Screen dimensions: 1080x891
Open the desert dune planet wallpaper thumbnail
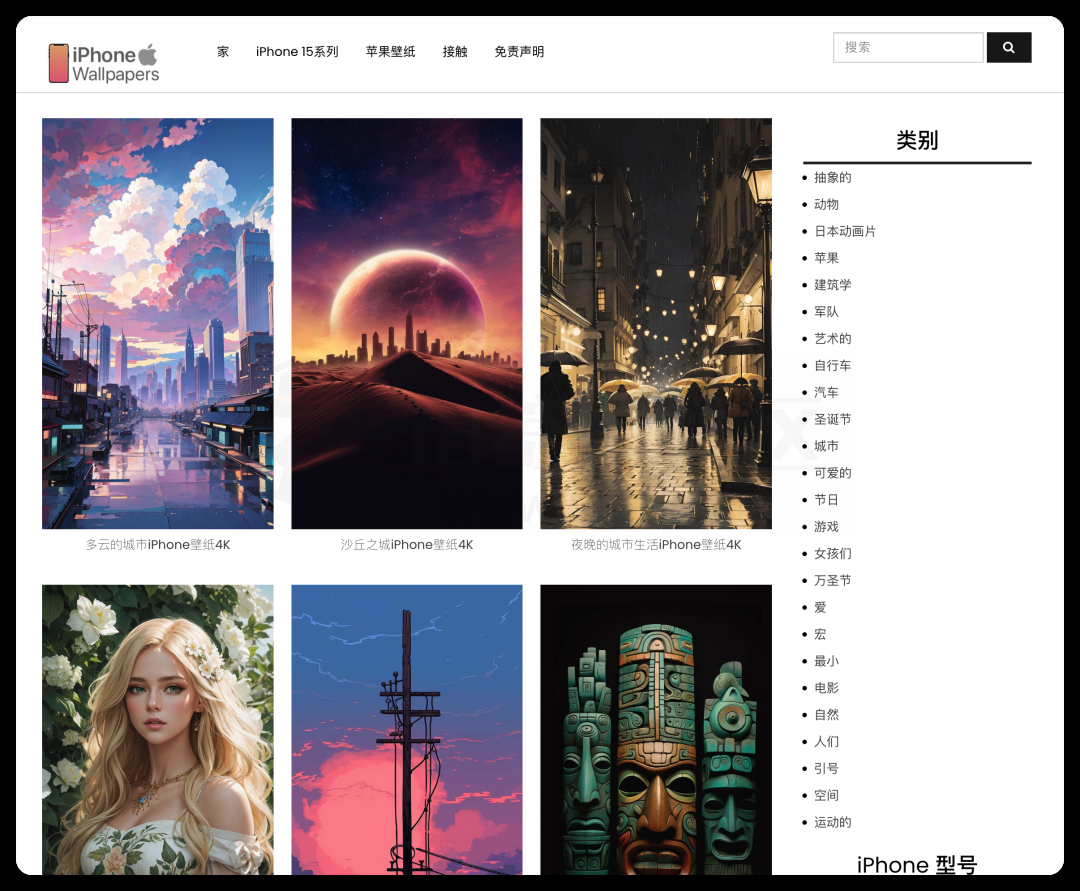tap(407, 324)
